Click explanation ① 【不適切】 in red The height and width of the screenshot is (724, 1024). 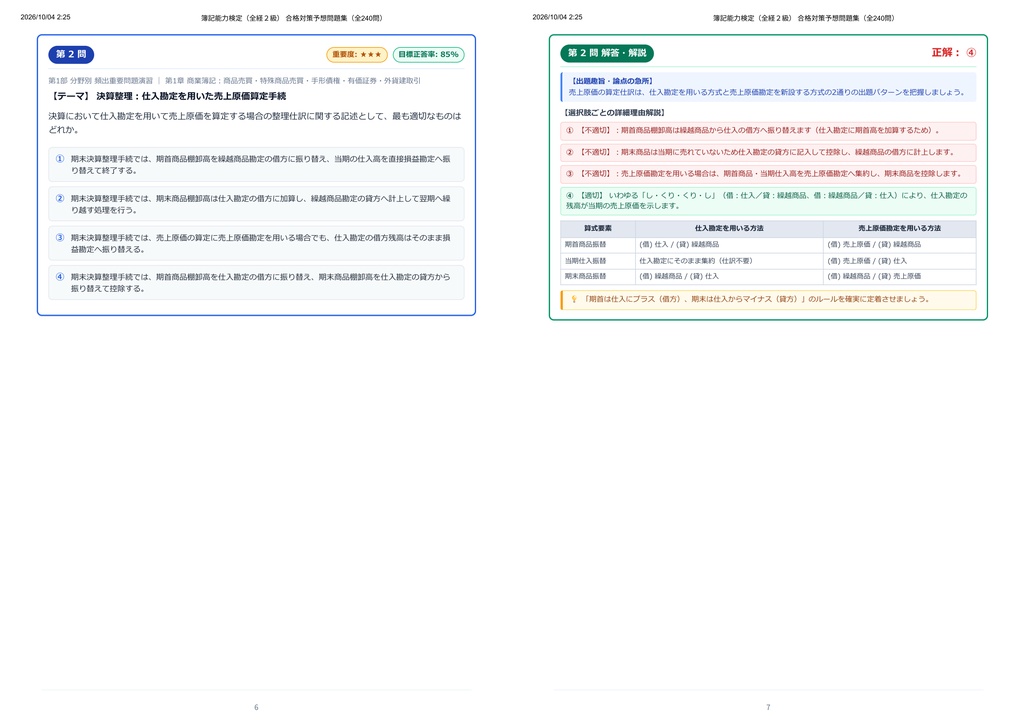pyautogui.click(x=768, y=131)
